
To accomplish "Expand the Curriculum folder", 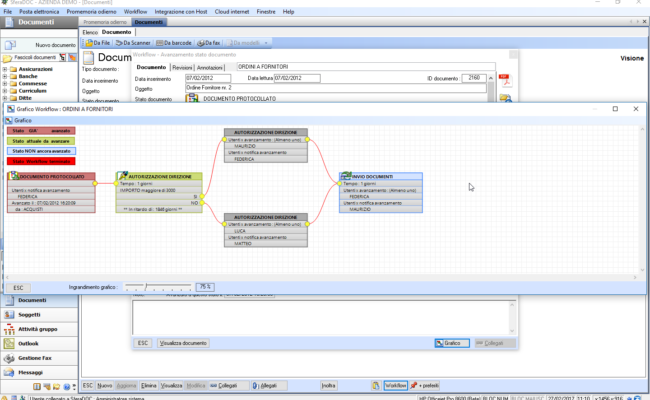I will pyautogui.click(x=5, y=91).
